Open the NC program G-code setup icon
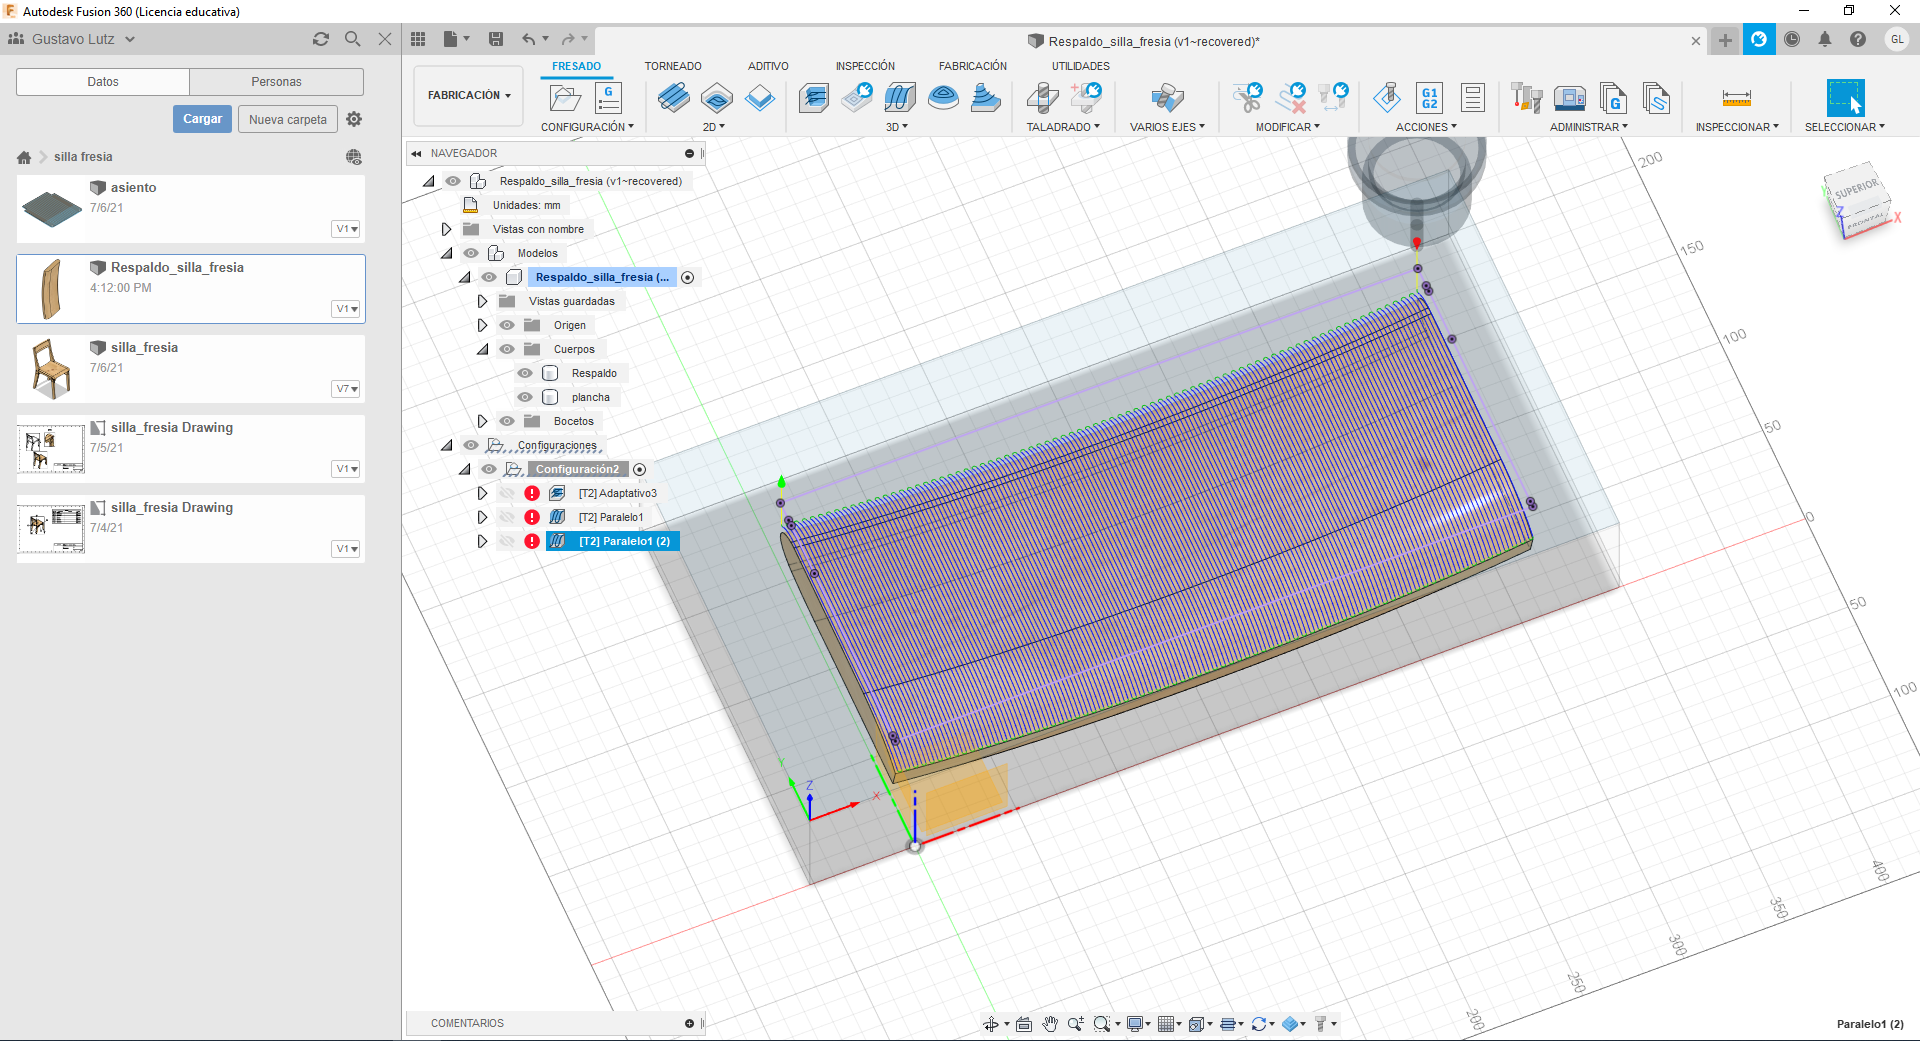This screenshot has width=1920, height=1041. tap(608, 98)
